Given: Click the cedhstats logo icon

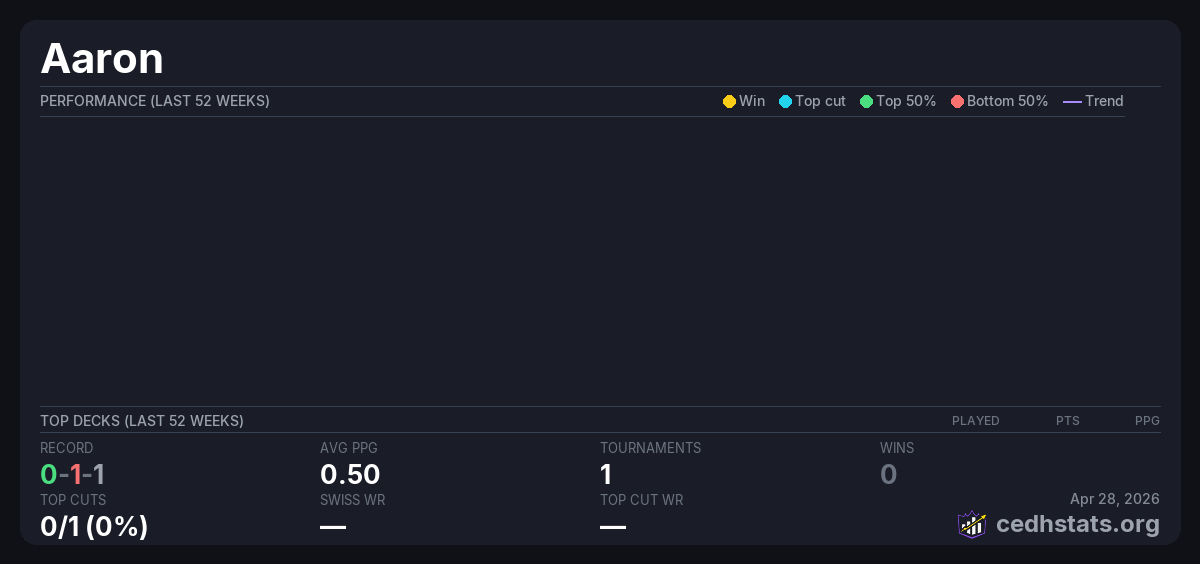Looking at the screenshot, I should pyautogui.click(x=971, y=524).
